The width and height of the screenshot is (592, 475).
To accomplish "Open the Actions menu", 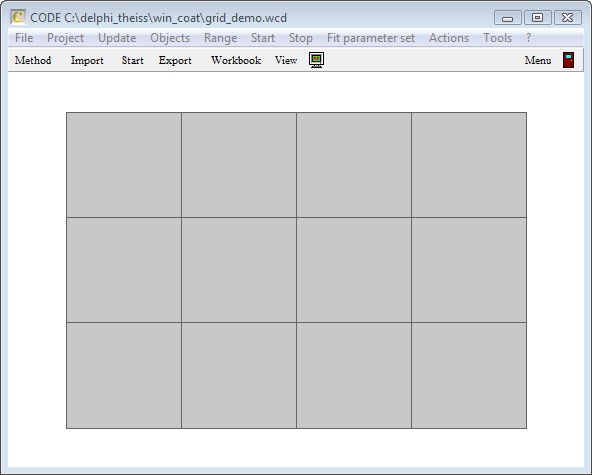I will [449, 38].
